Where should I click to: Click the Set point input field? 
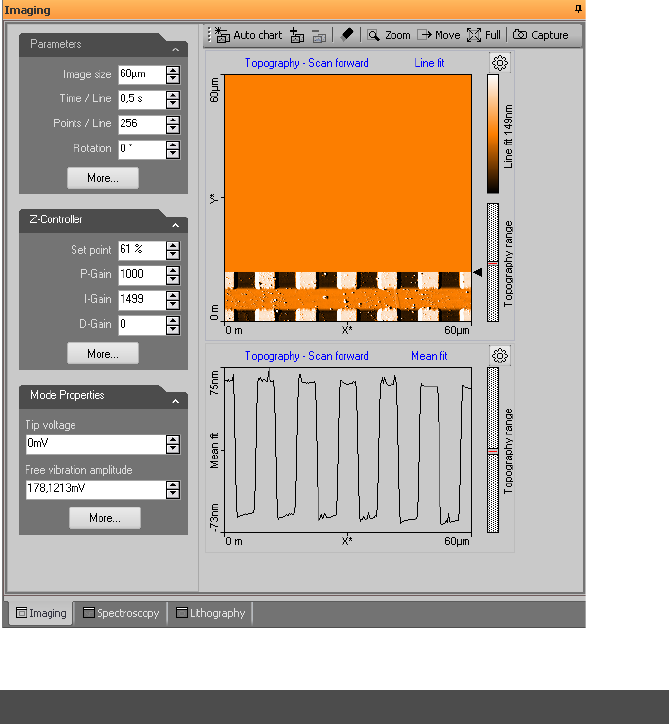click(142, 250)
